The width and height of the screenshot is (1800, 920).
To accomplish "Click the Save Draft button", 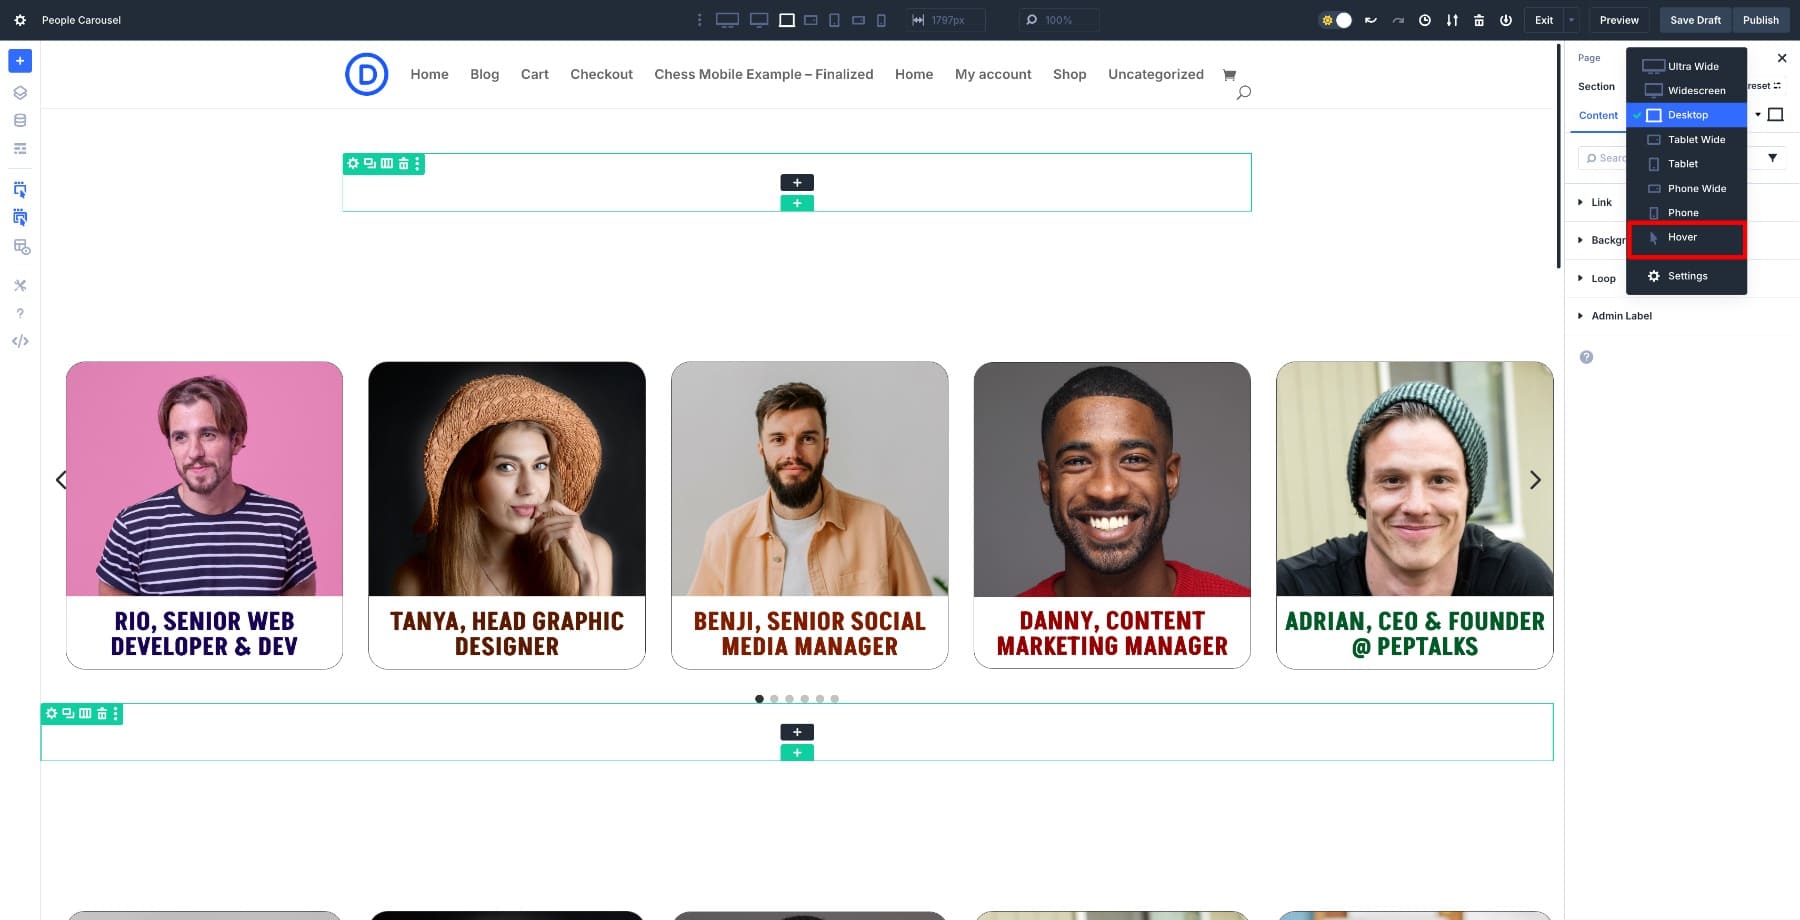I will pos(1696,20).
